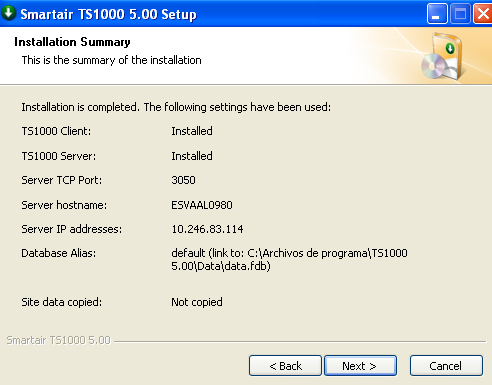The image size is (492, 385).
Task: Close the Setup window with the X
Action: pos(483,14)
